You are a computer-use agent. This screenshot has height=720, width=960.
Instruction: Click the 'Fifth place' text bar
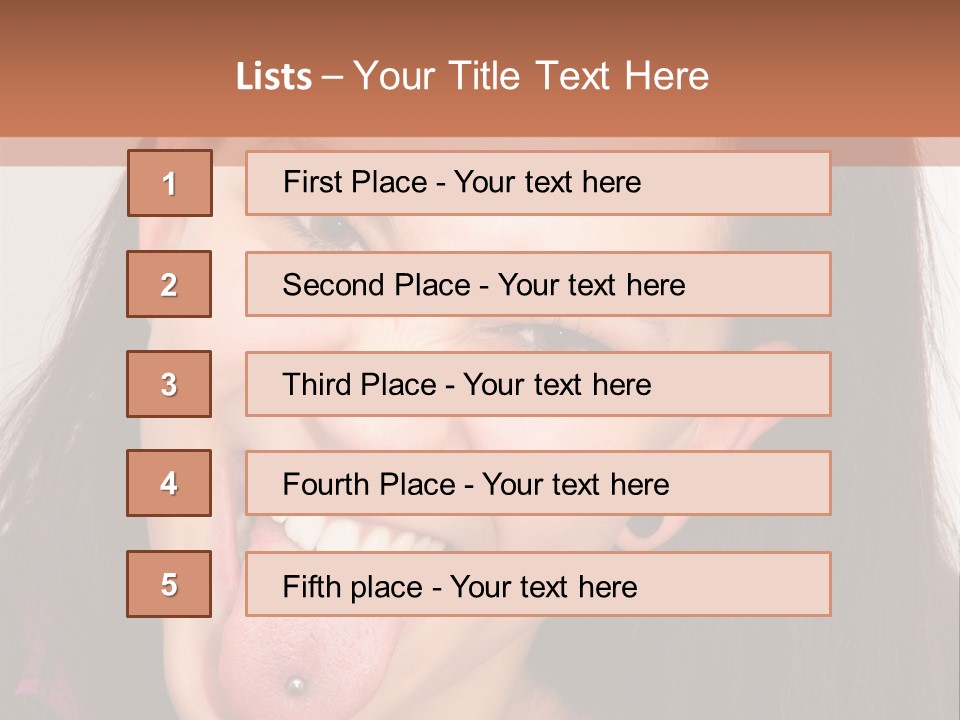tap(538, 585)
